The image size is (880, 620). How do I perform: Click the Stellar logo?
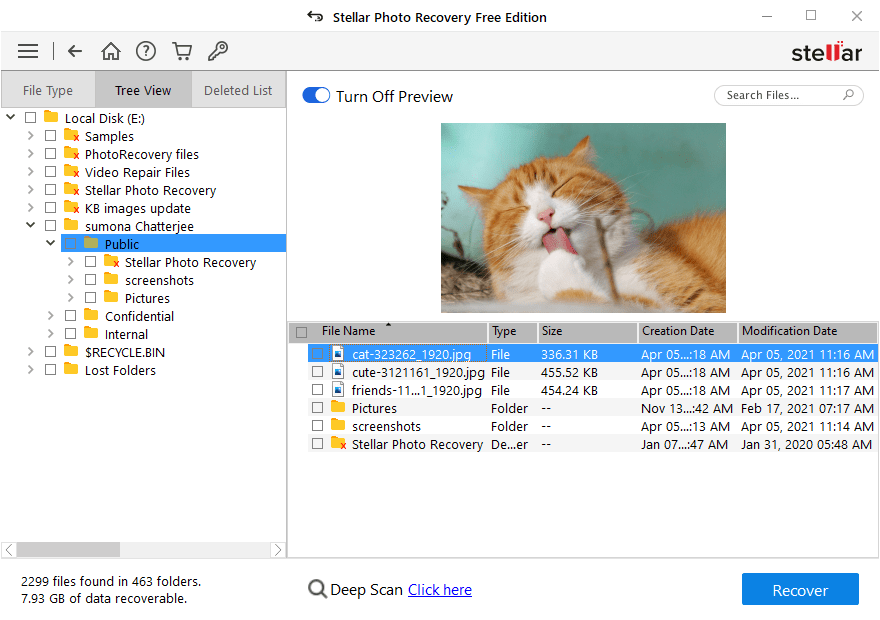point(827,51)
